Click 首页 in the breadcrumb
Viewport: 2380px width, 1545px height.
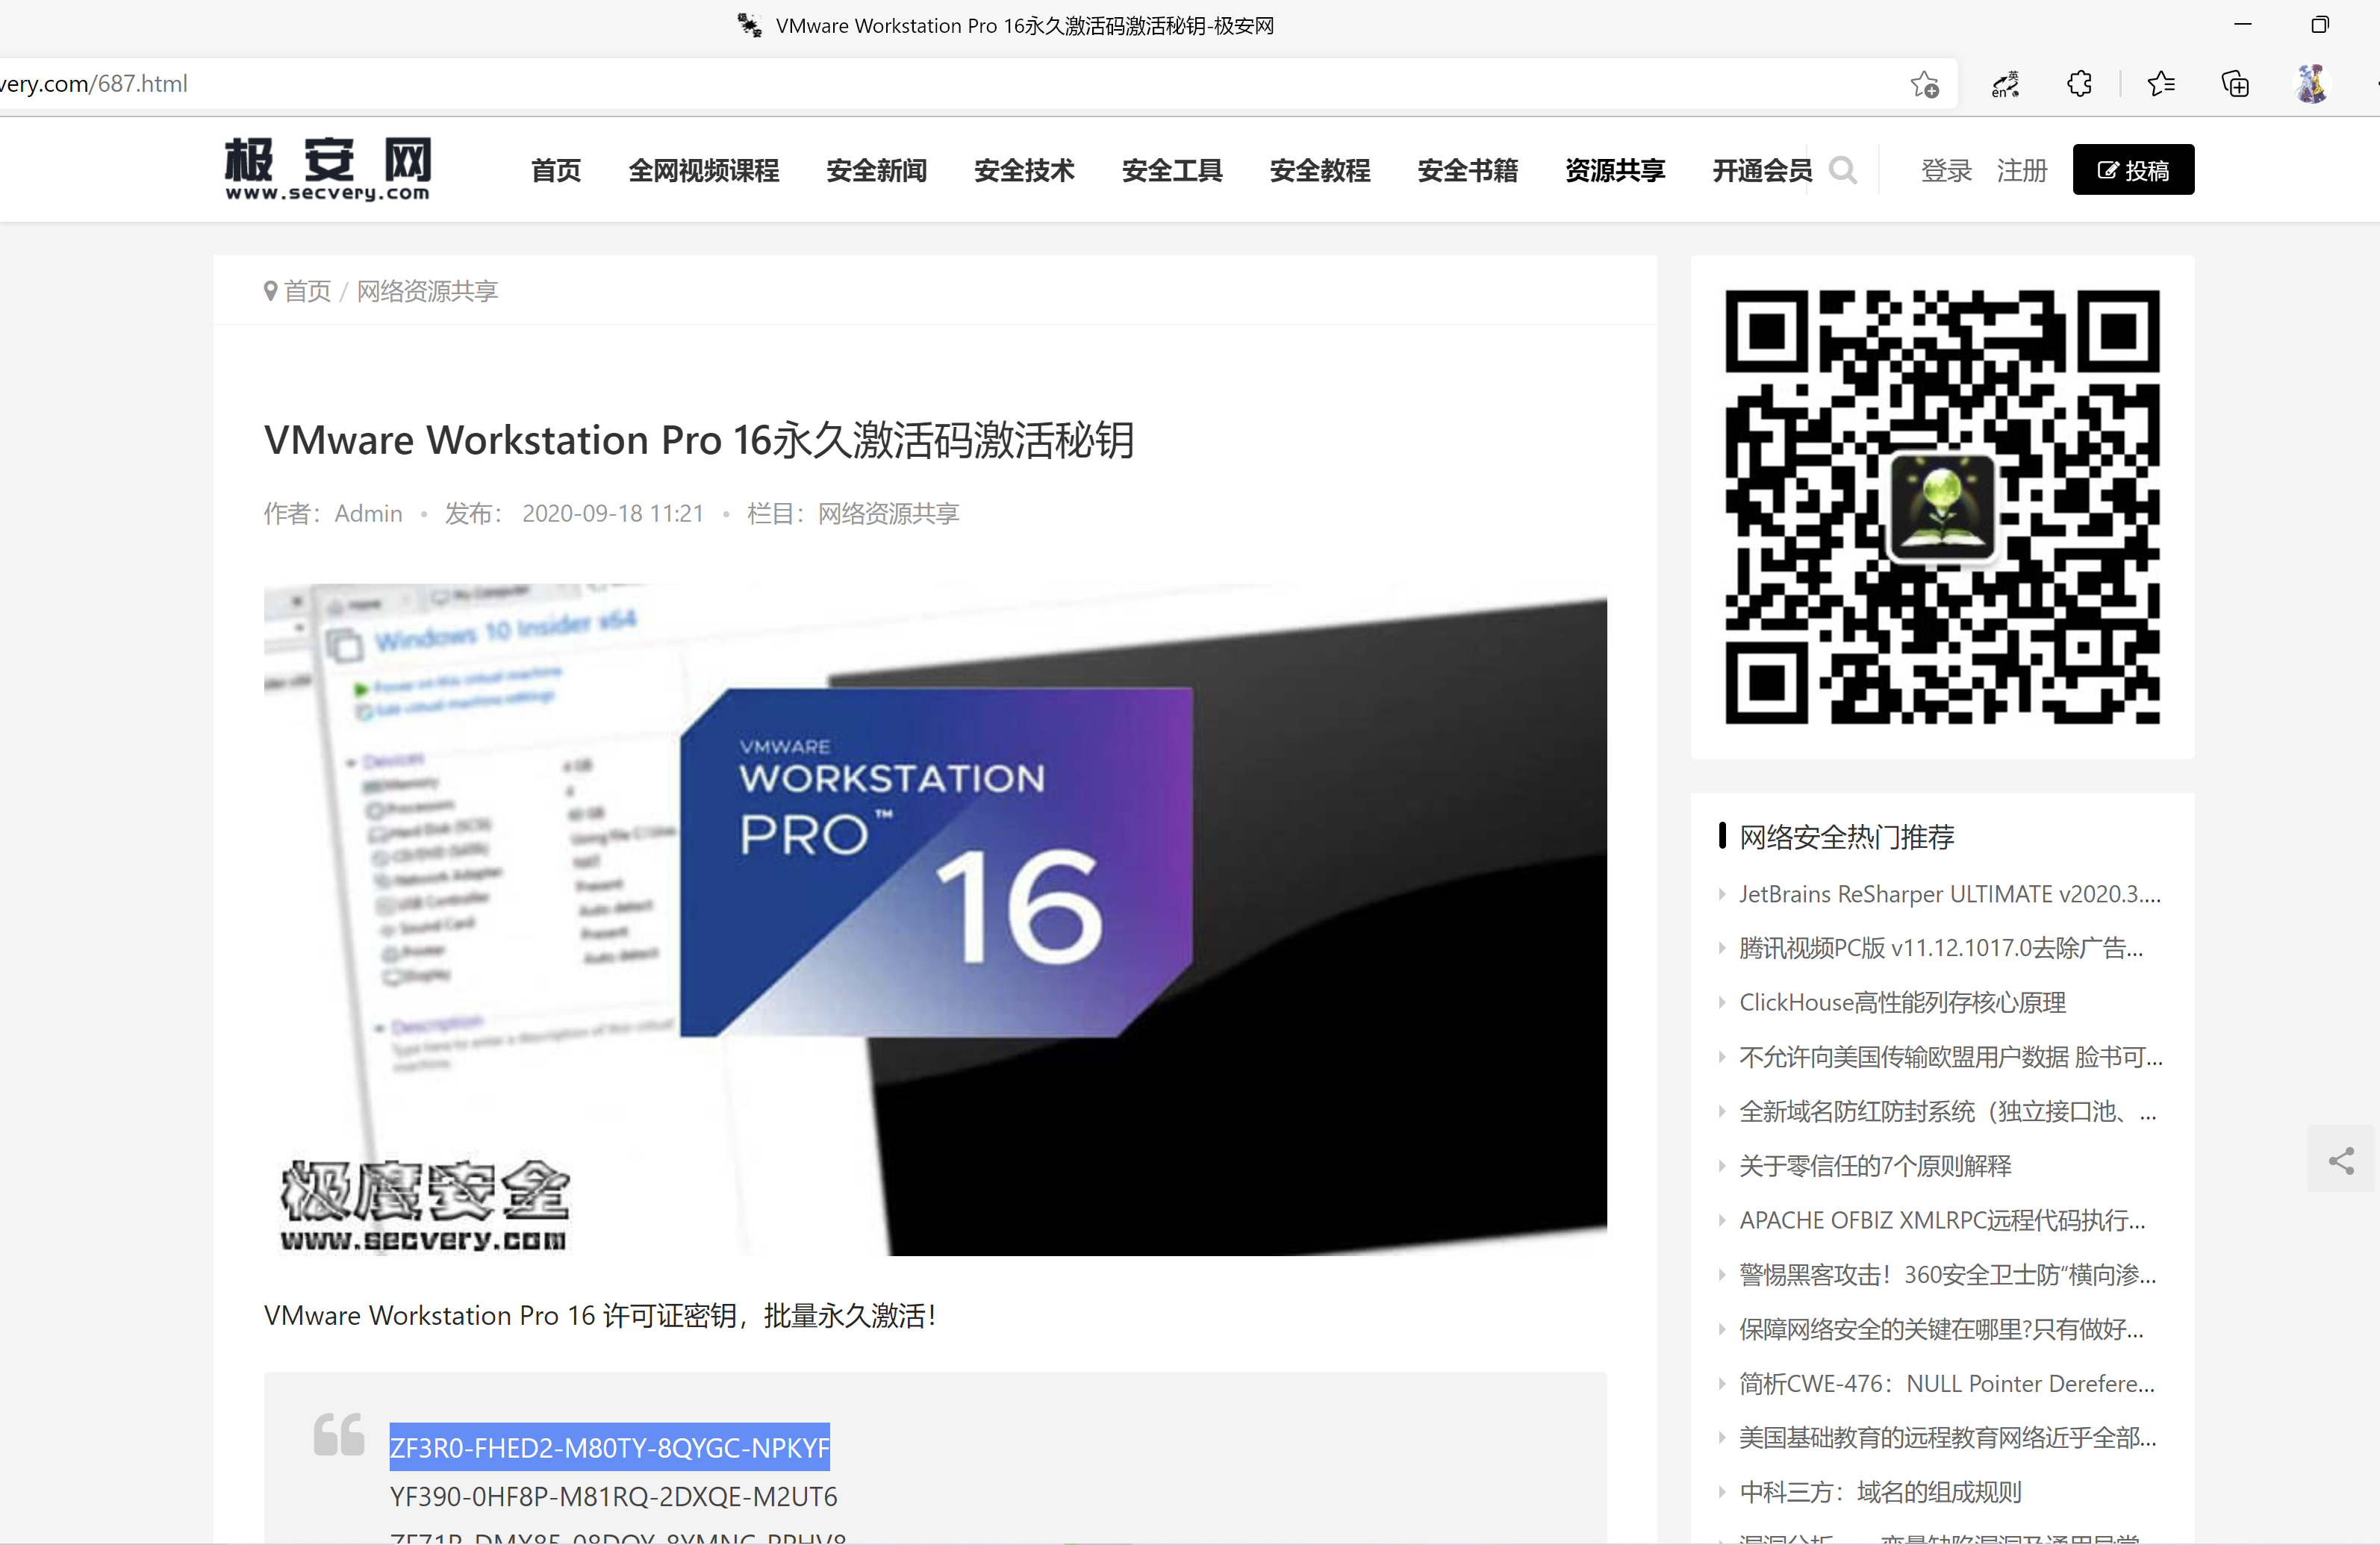[307, 291]
